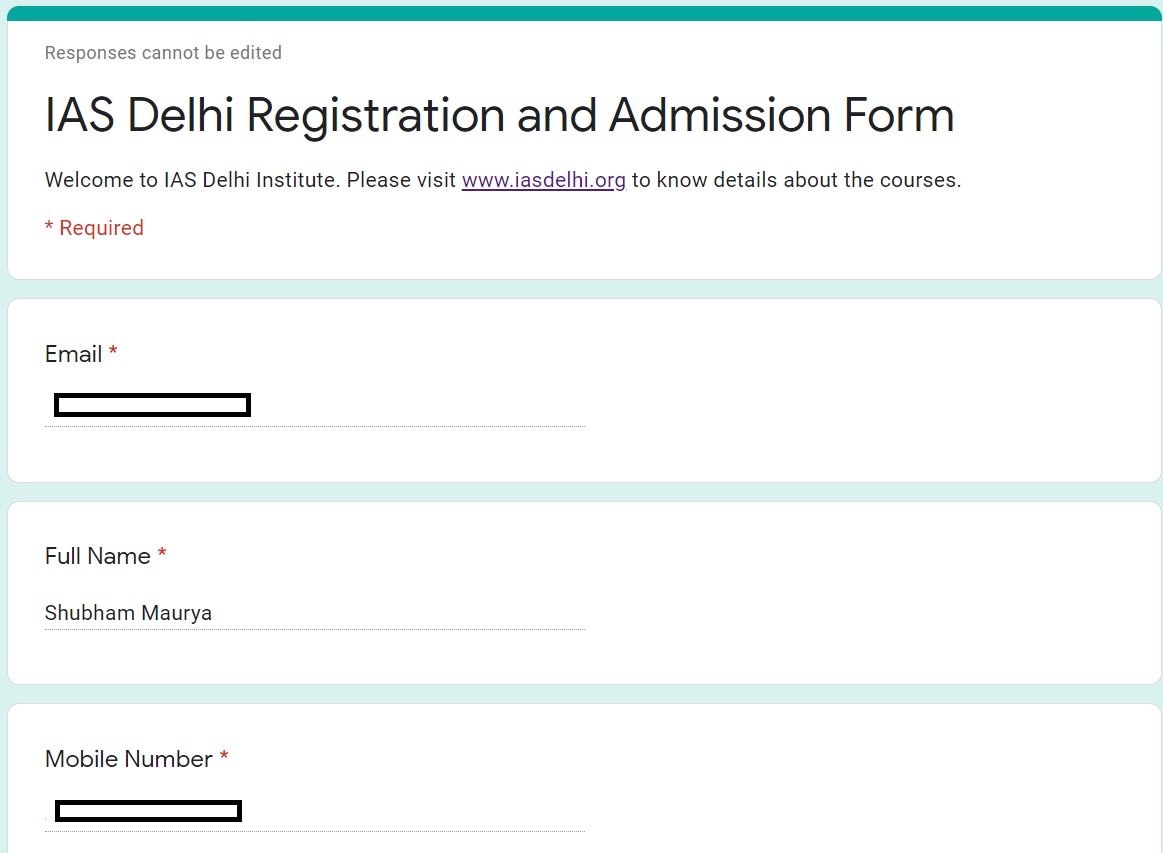Click the Mobile Number question label
The width and height of the screenshot is (1163, 853).
tap(128, 759)
